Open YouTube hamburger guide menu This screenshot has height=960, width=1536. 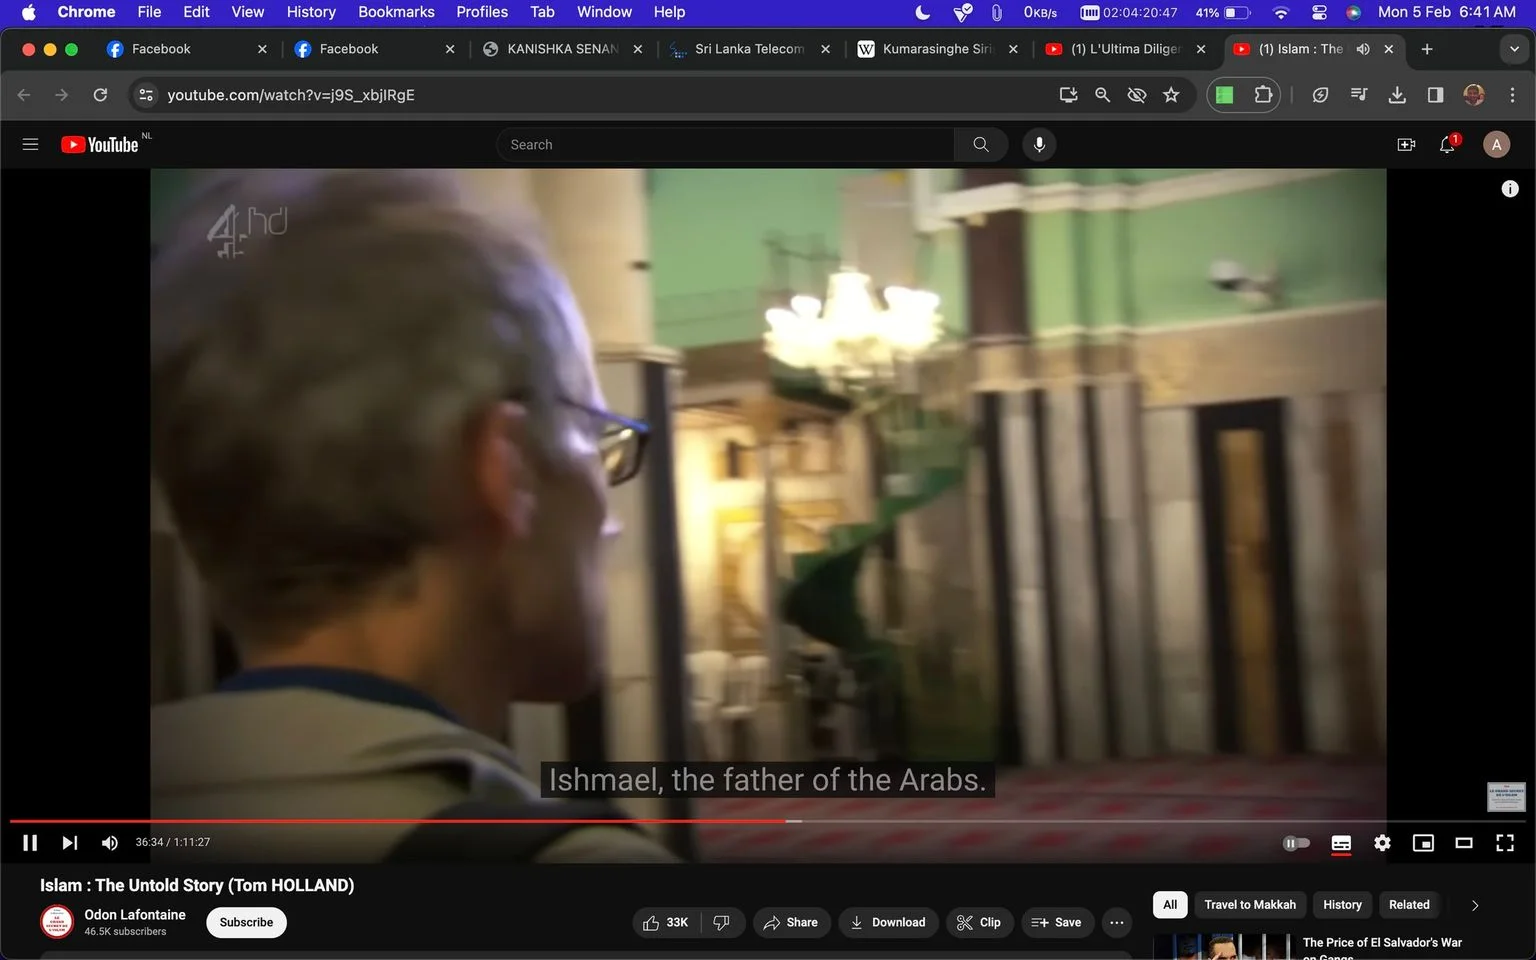30,145
